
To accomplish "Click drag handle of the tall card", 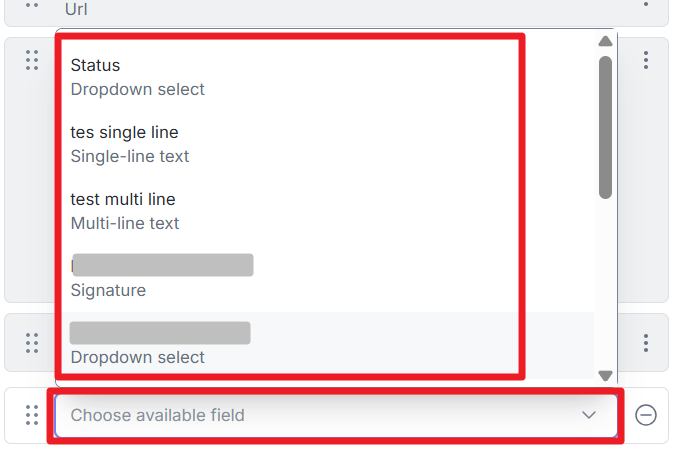I will click(32, 60).
